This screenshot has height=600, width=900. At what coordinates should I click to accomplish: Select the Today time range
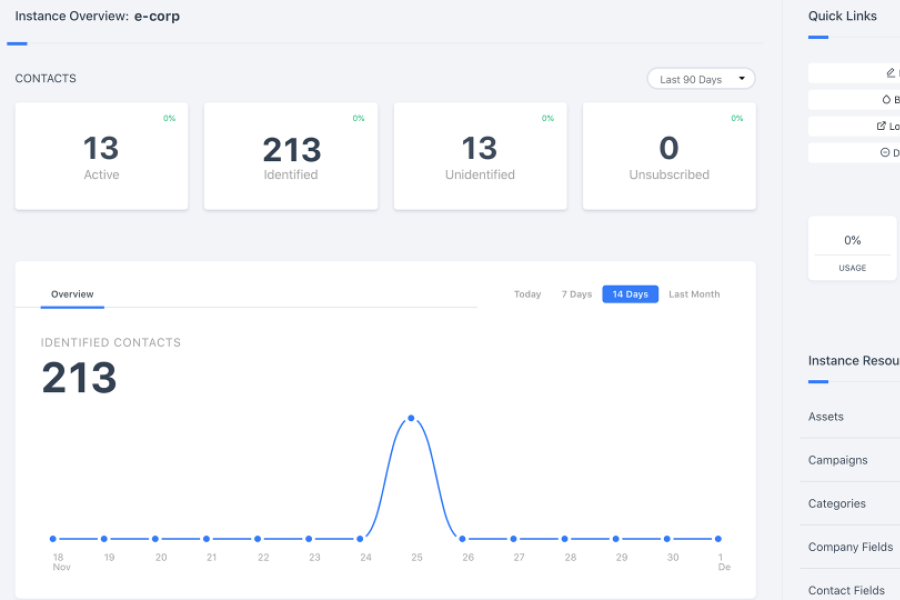click(527, 294)
